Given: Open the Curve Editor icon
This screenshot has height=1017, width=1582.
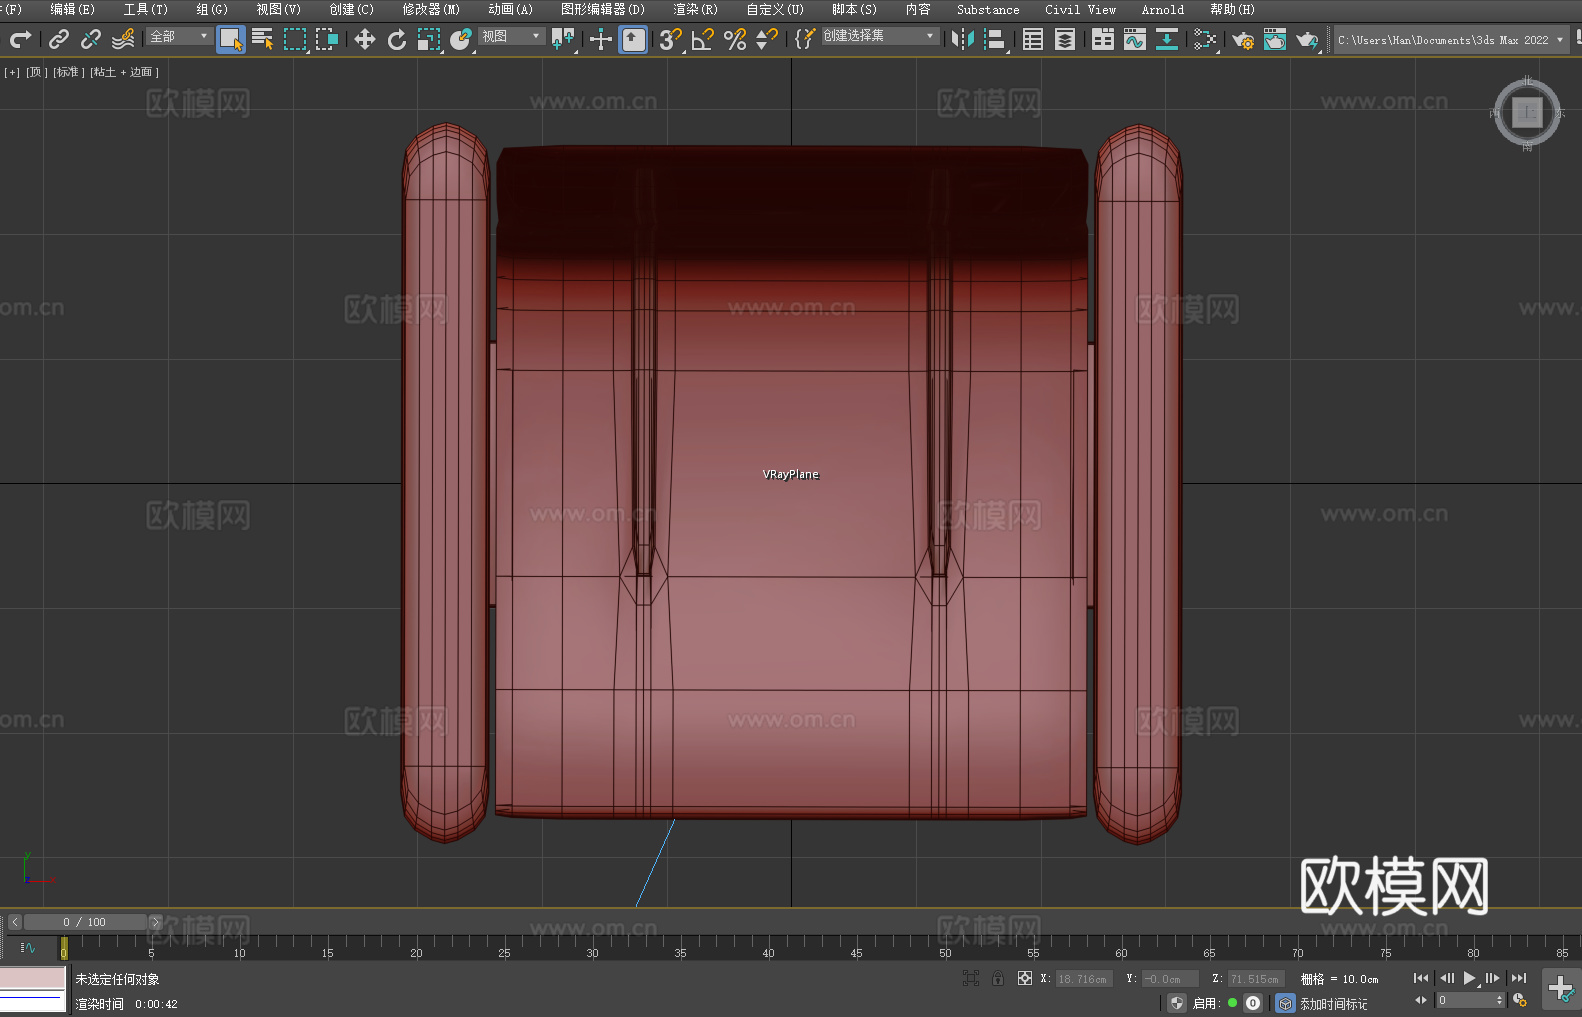Looking at the screenshot, I should [1134, 39].
